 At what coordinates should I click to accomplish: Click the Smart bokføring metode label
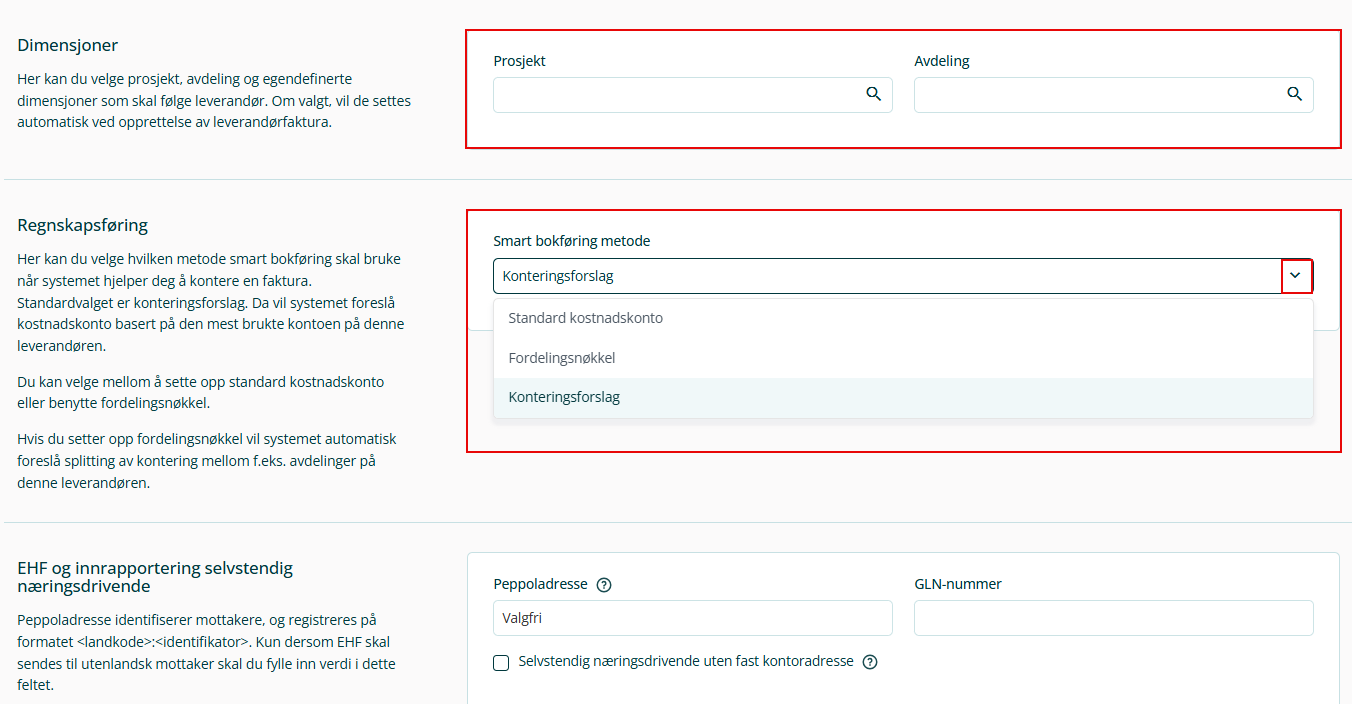tap(572, 241)
